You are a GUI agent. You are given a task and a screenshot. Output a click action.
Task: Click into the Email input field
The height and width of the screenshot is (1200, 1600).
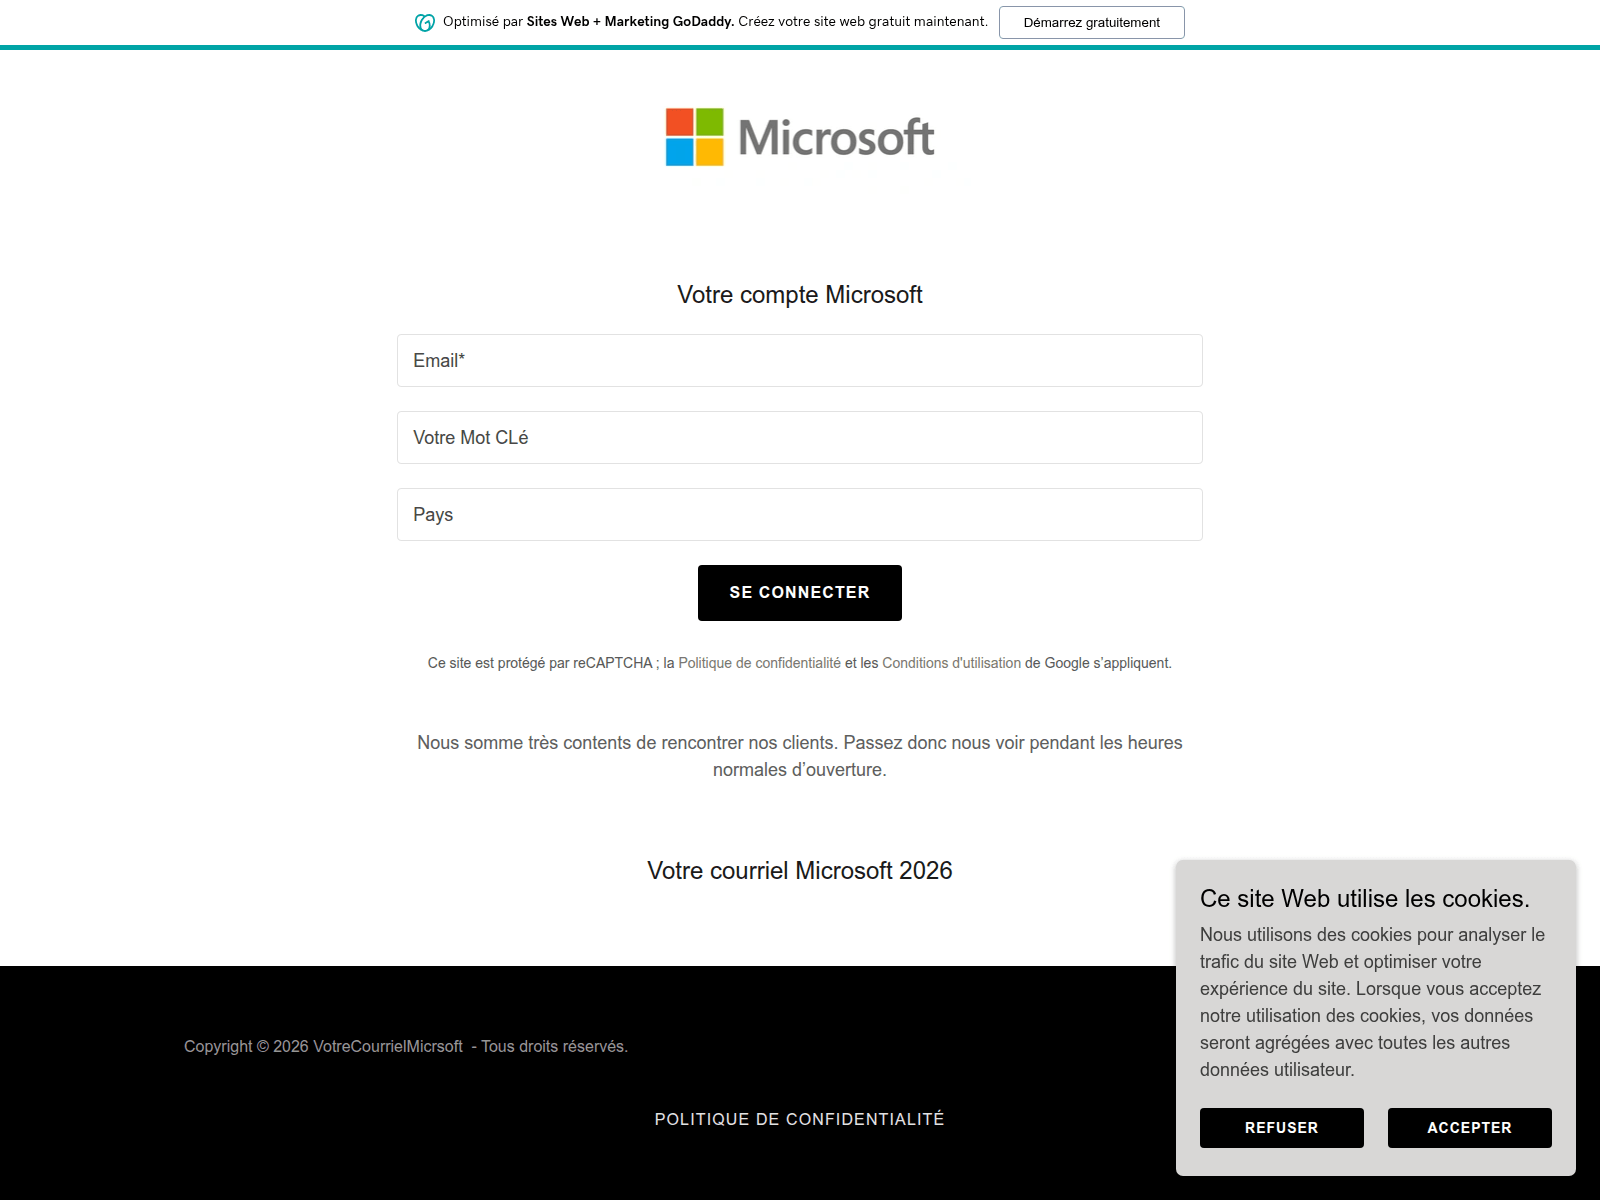coord(799,360)
